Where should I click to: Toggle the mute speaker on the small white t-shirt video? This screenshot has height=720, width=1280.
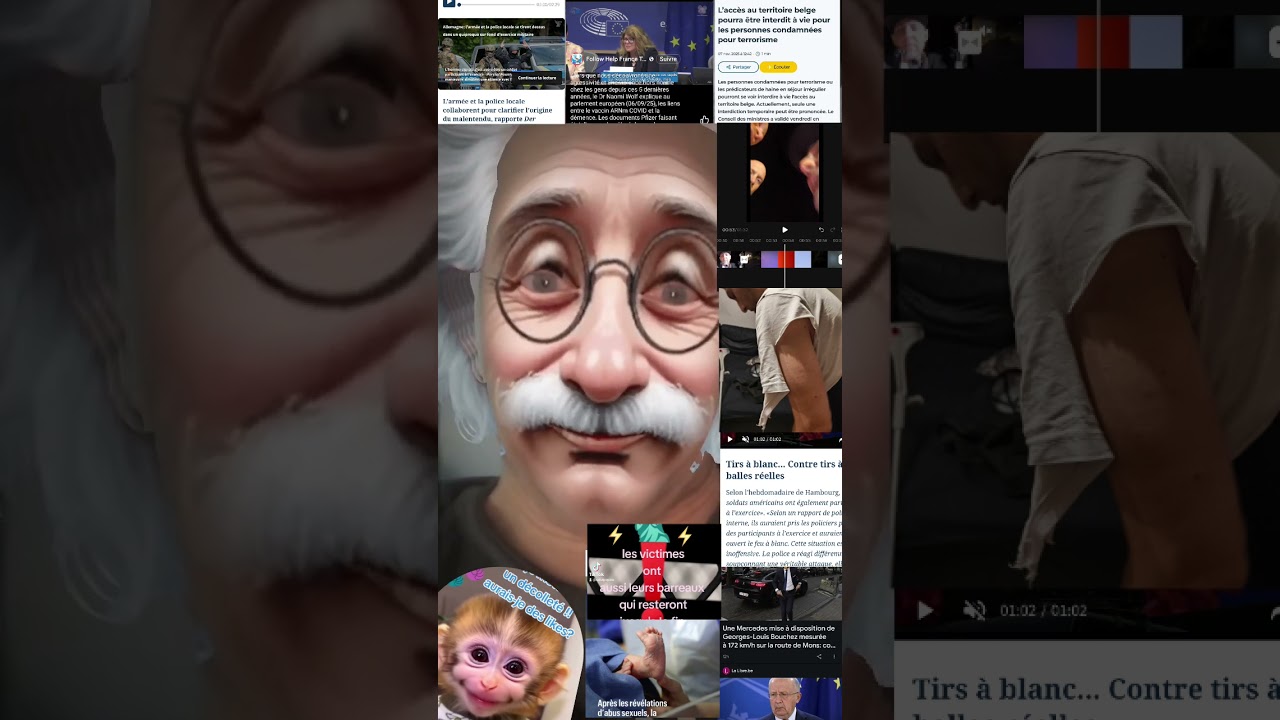tap(745, 439)
